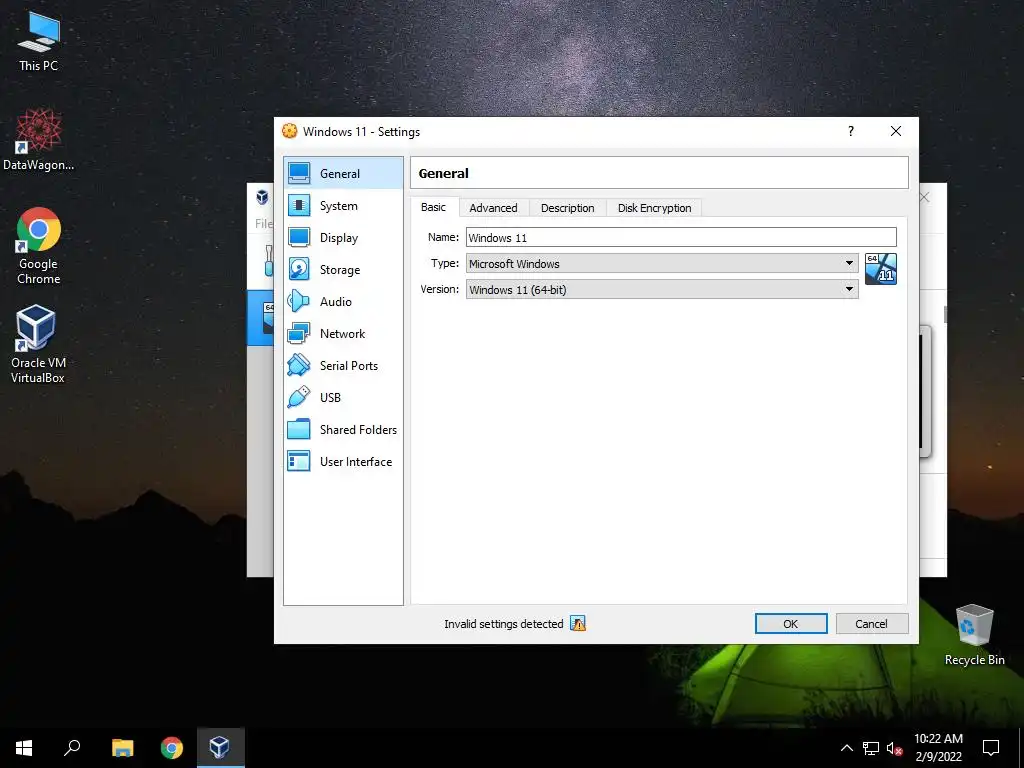Switch to the Advanced tab

(x=493, y=208)
